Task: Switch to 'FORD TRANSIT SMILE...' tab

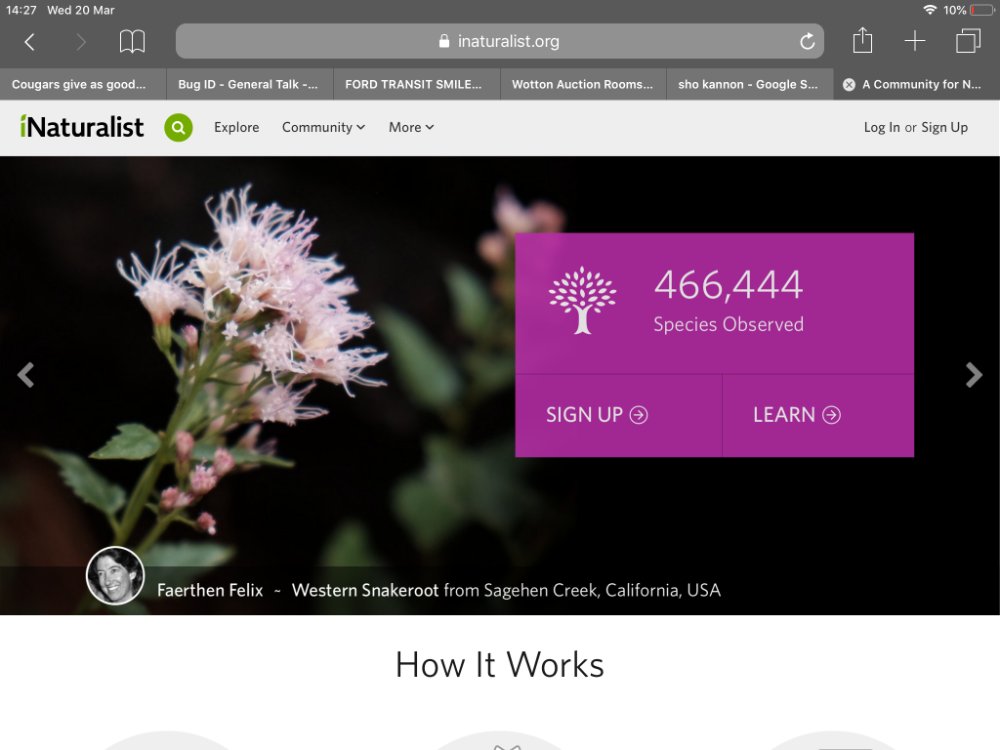Action: click(x=416, y=84)
